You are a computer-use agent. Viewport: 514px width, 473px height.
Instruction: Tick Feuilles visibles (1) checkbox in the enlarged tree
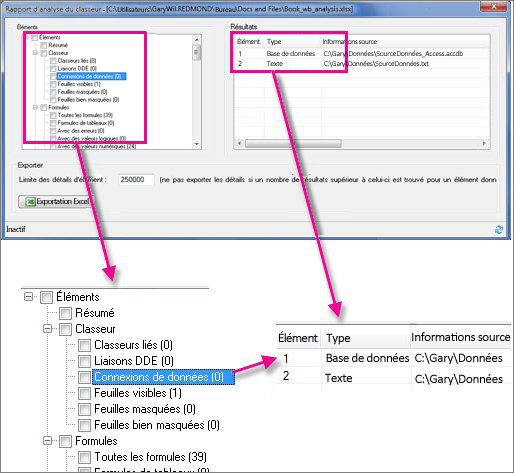tap(84, 393)
